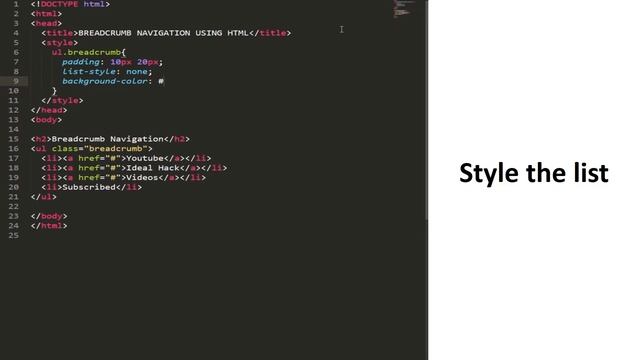Click the closing head tag
The image size is (640, 360).
[x=49, y=110]
